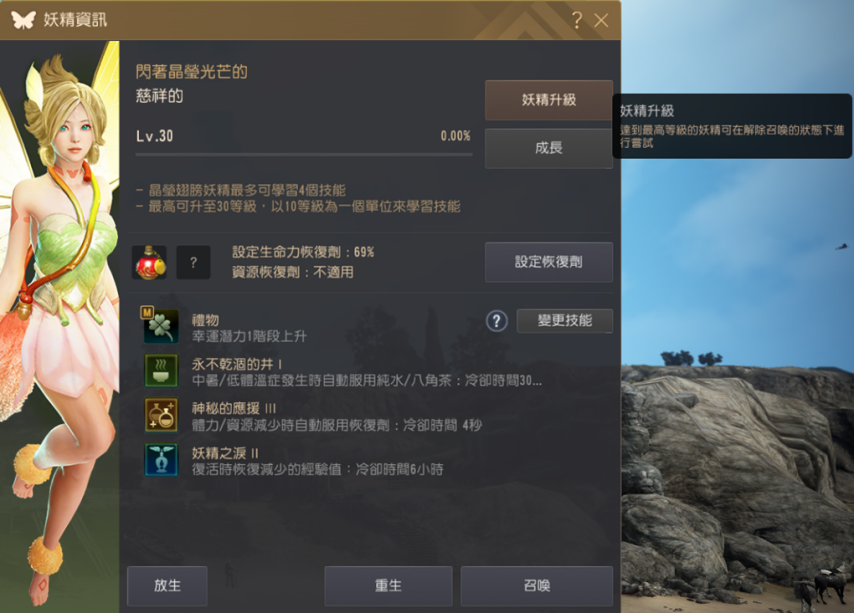This screenshot has height=613, width=854.
Task: Click 變更技能 to change skills
Action: [x=565, y=321]
